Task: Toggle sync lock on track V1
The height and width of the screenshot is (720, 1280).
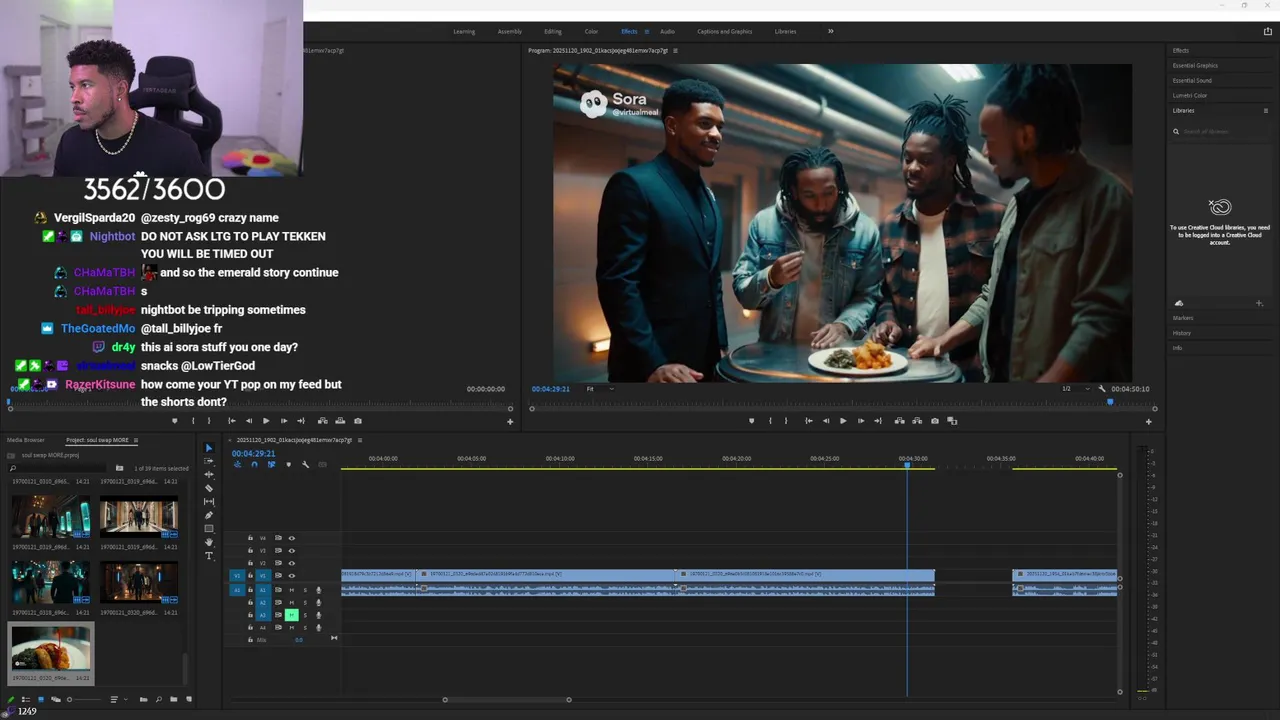Action: point(278,576)
